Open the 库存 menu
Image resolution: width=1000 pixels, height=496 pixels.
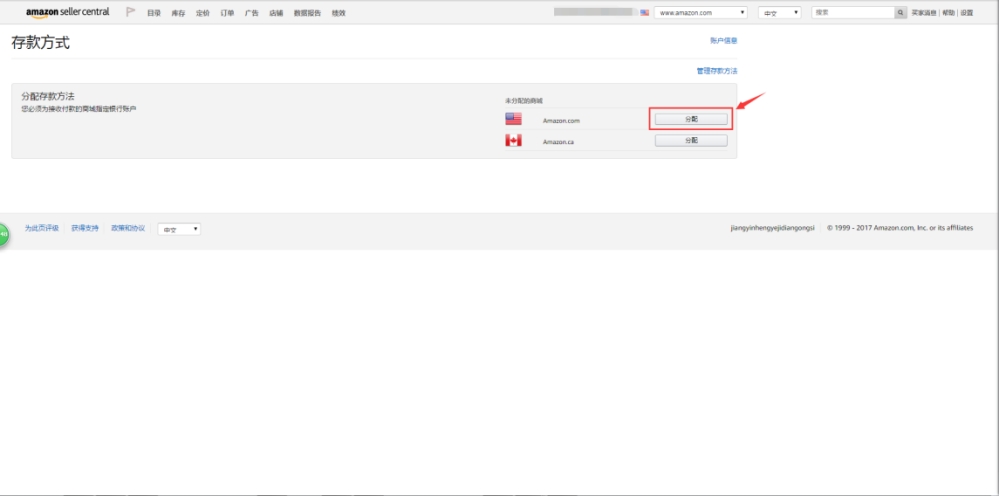coord(178,13)
